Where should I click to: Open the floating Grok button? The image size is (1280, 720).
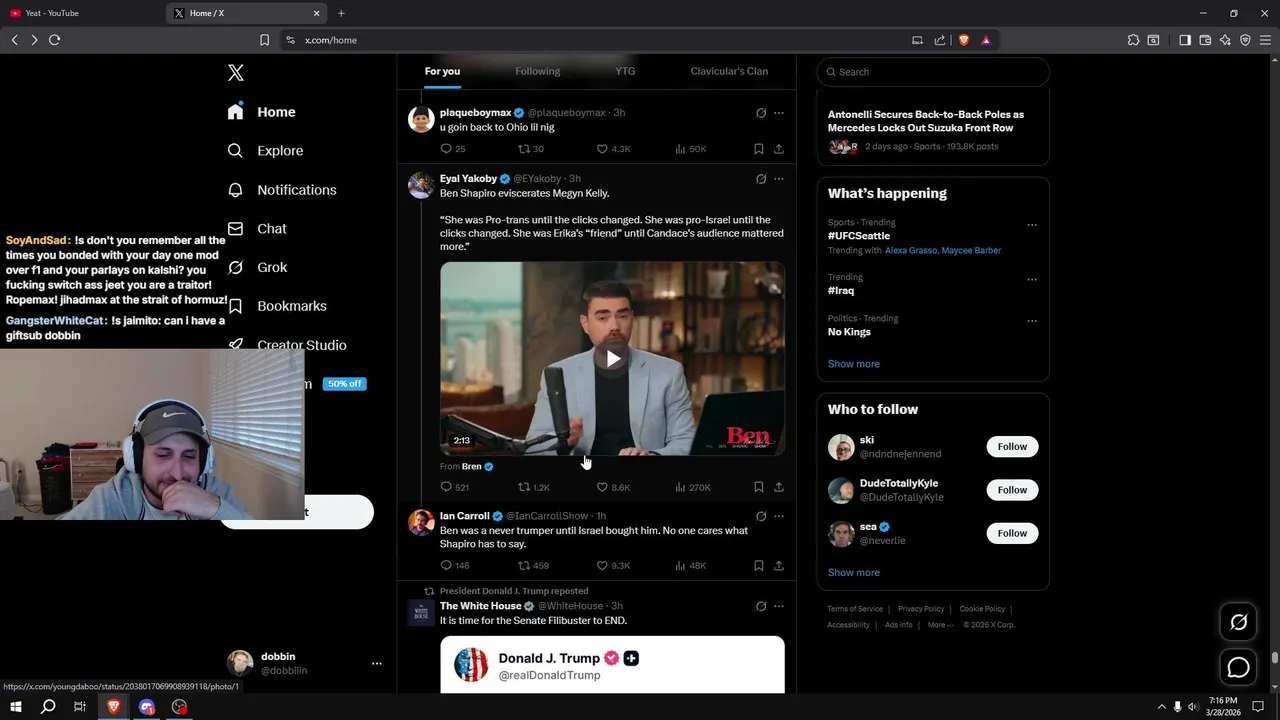click(1238, 623)
